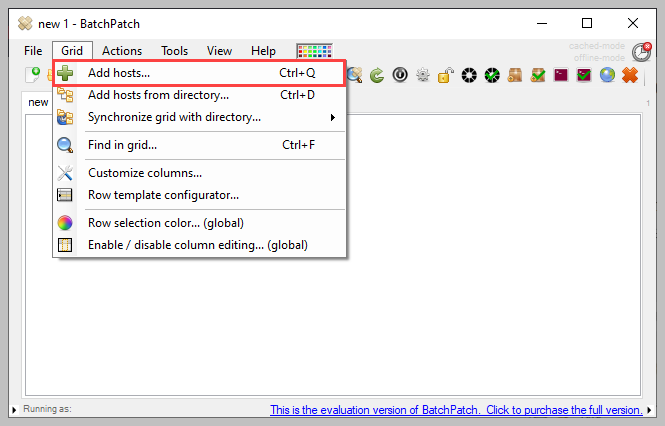665x426 pixels.
Task: Click the green refresh arrow toolbar icon
Action: tap(377, 76)
